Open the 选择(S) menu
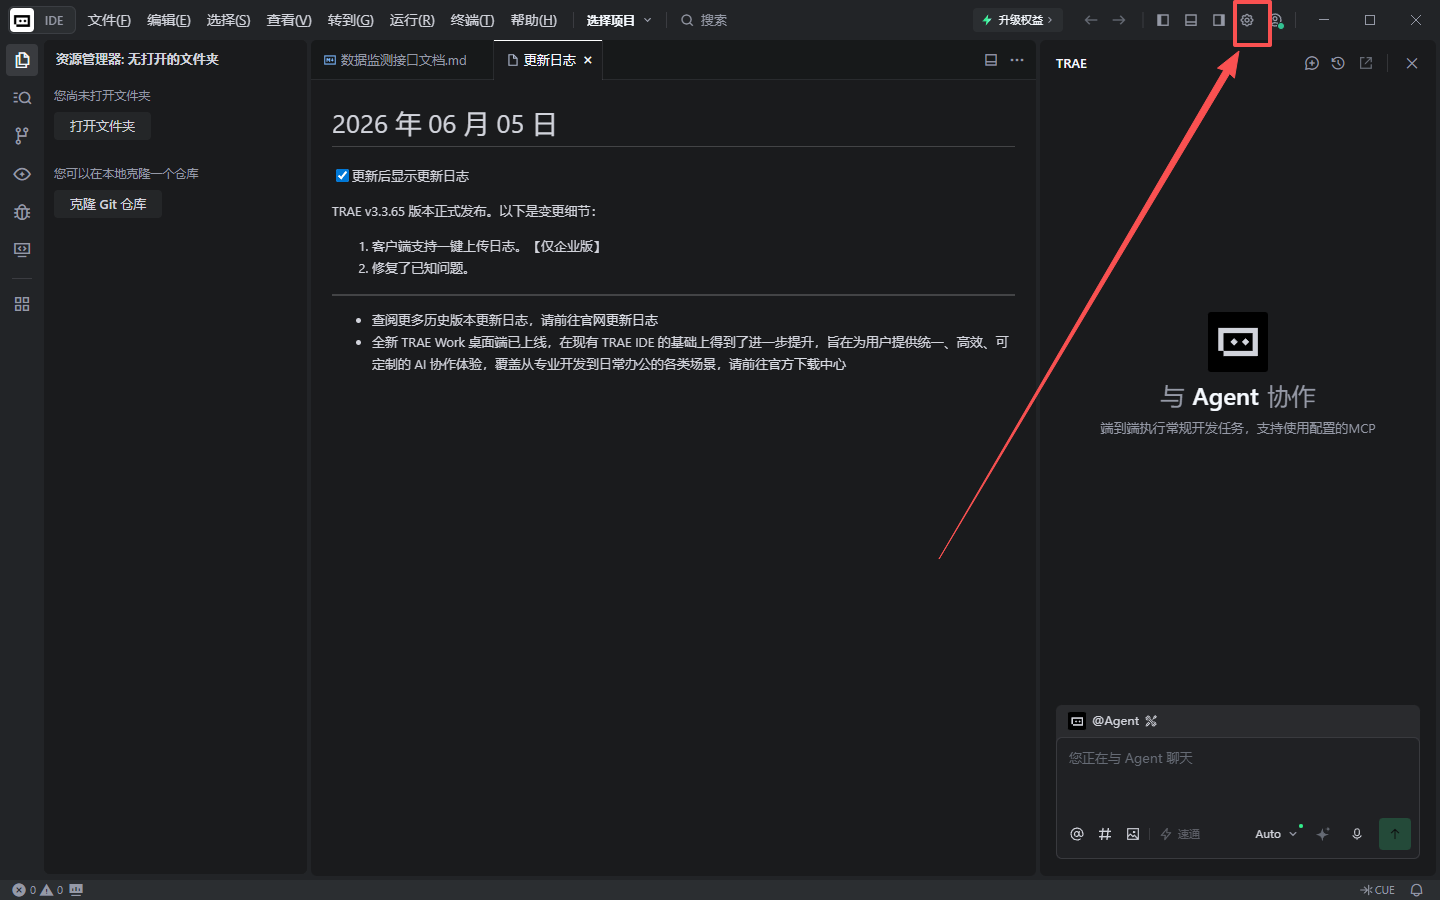Image resolution: width=1440 pixels, height=900 pixels. tap(228, 20)
